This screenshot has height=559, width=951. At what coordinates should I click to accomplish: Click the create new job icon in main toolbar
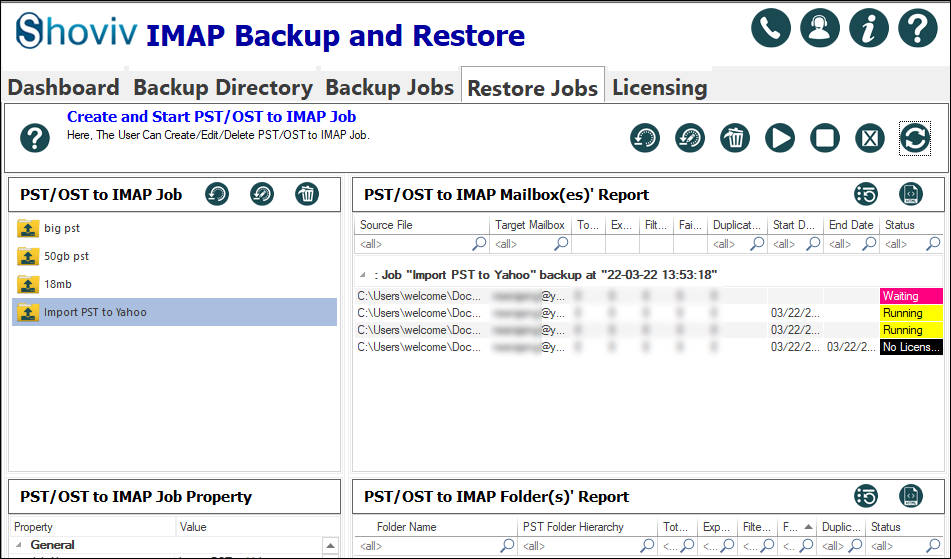tap(645, 138)
